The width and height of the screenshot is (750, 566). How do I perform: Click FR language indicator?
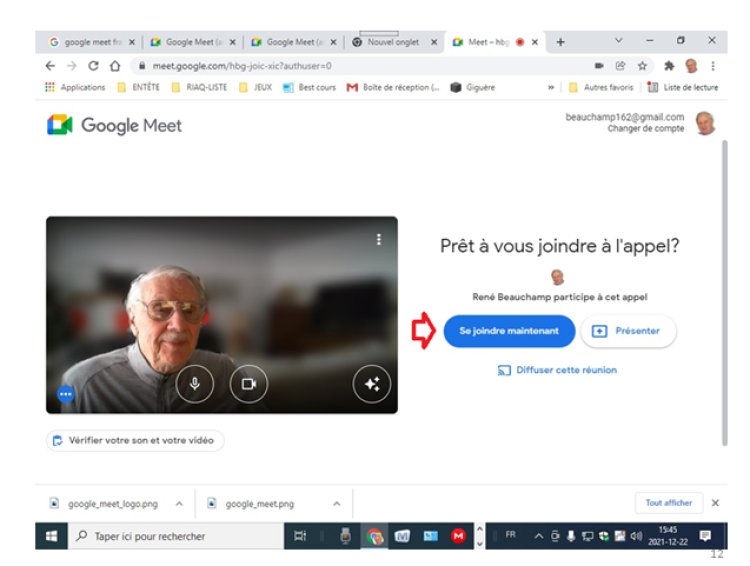[510, 534]
